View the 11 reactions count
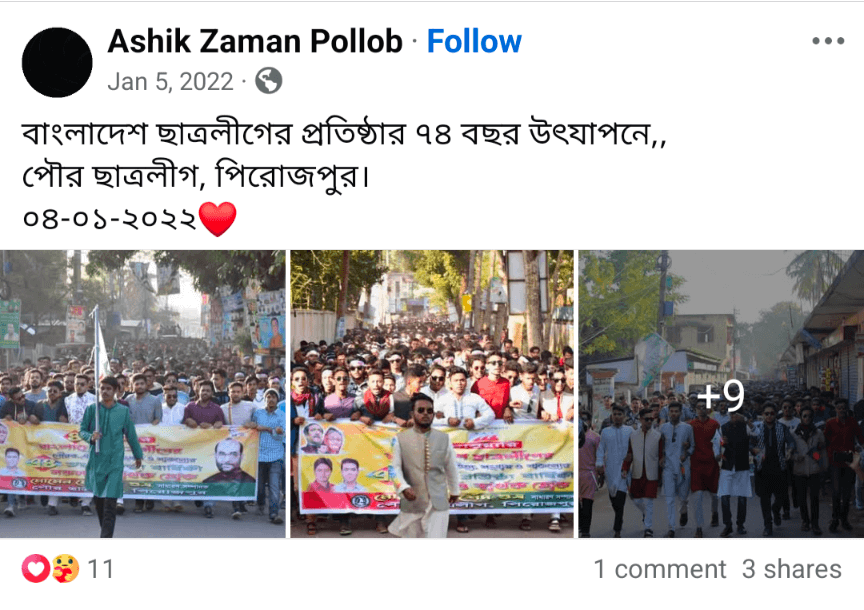Screen dimensions: 864x610 pyautogui.click(x=100, y=569)
